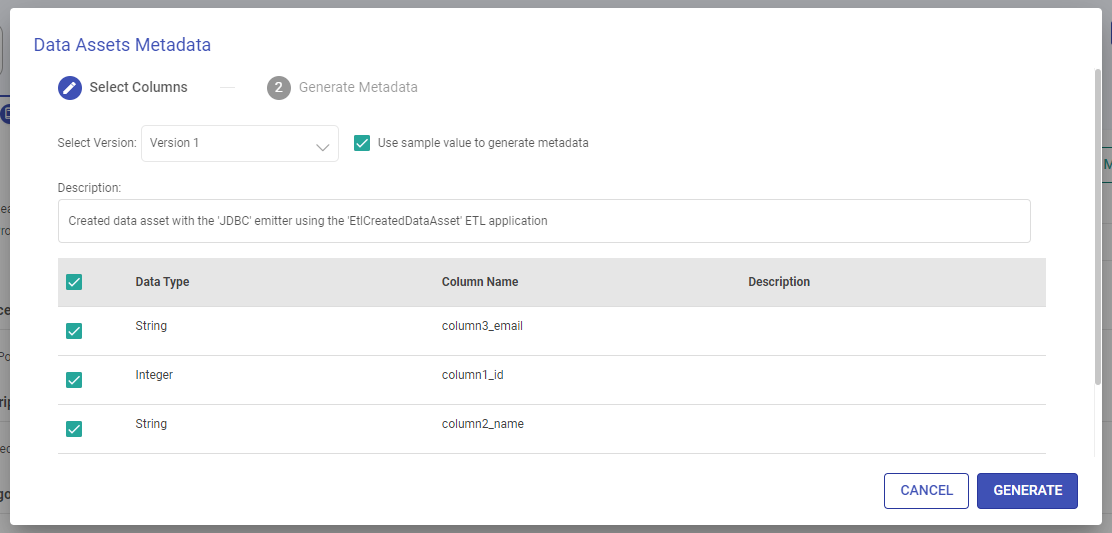Uncheck the column1_id row checkbox
Viewport: 1112px width, 533px height.
coord(74,380)
